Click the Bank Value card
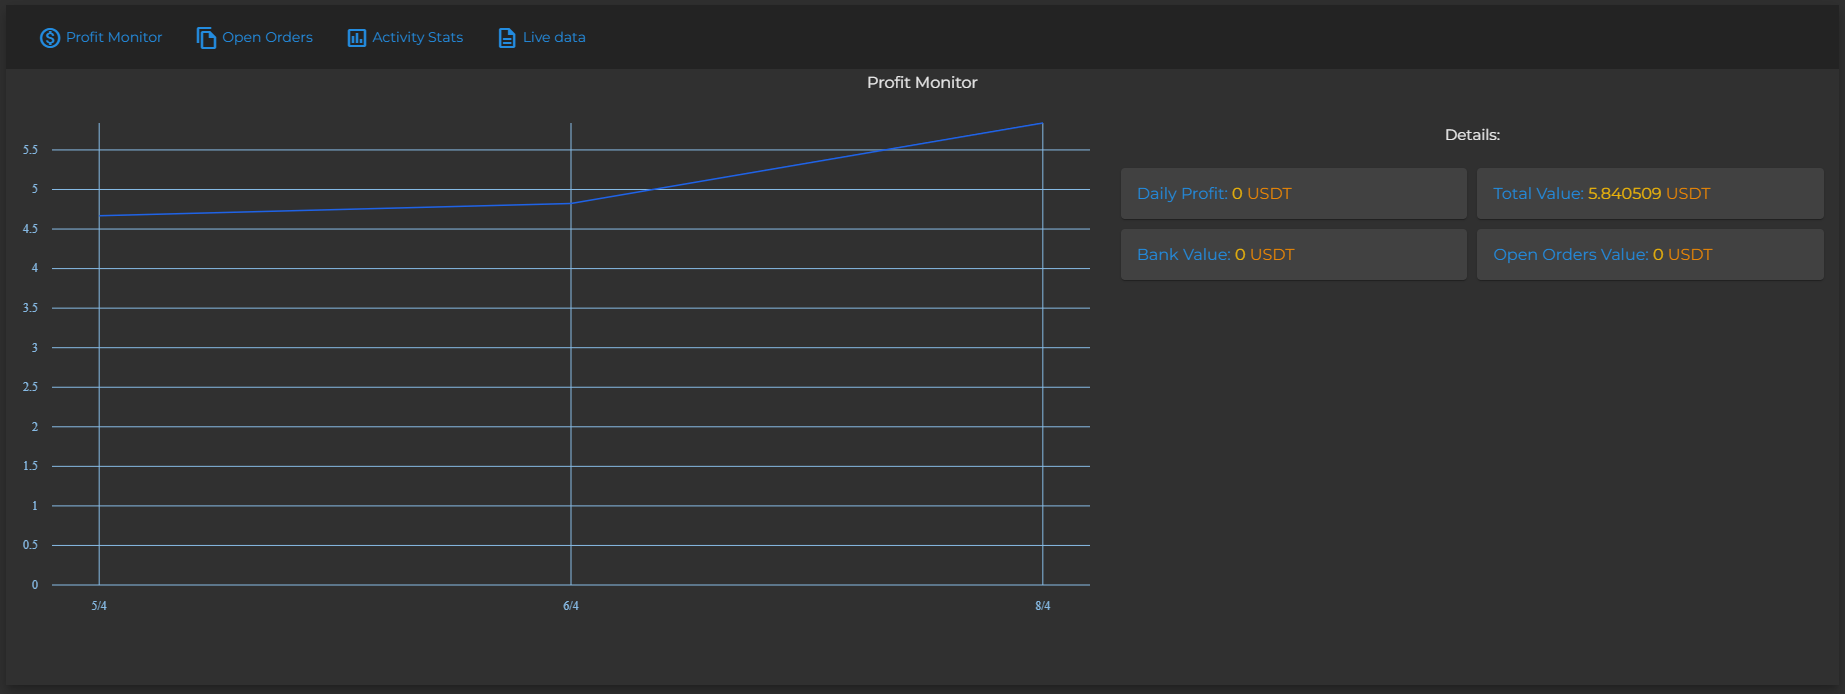Viewport: 1845px width, 694px height. [1293, 255]
